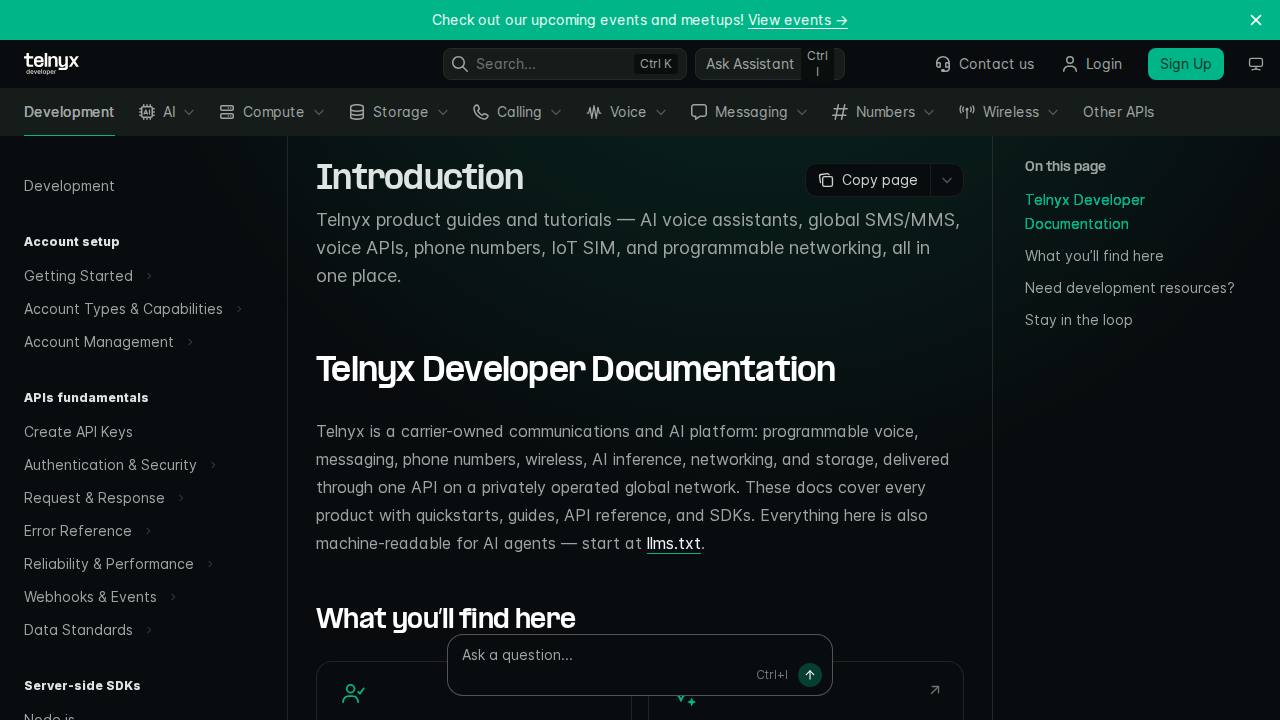Image resolution: width=1280 pixels, height=720 pixels.
Task: Click the Copy page button
Action: point(868,180)
